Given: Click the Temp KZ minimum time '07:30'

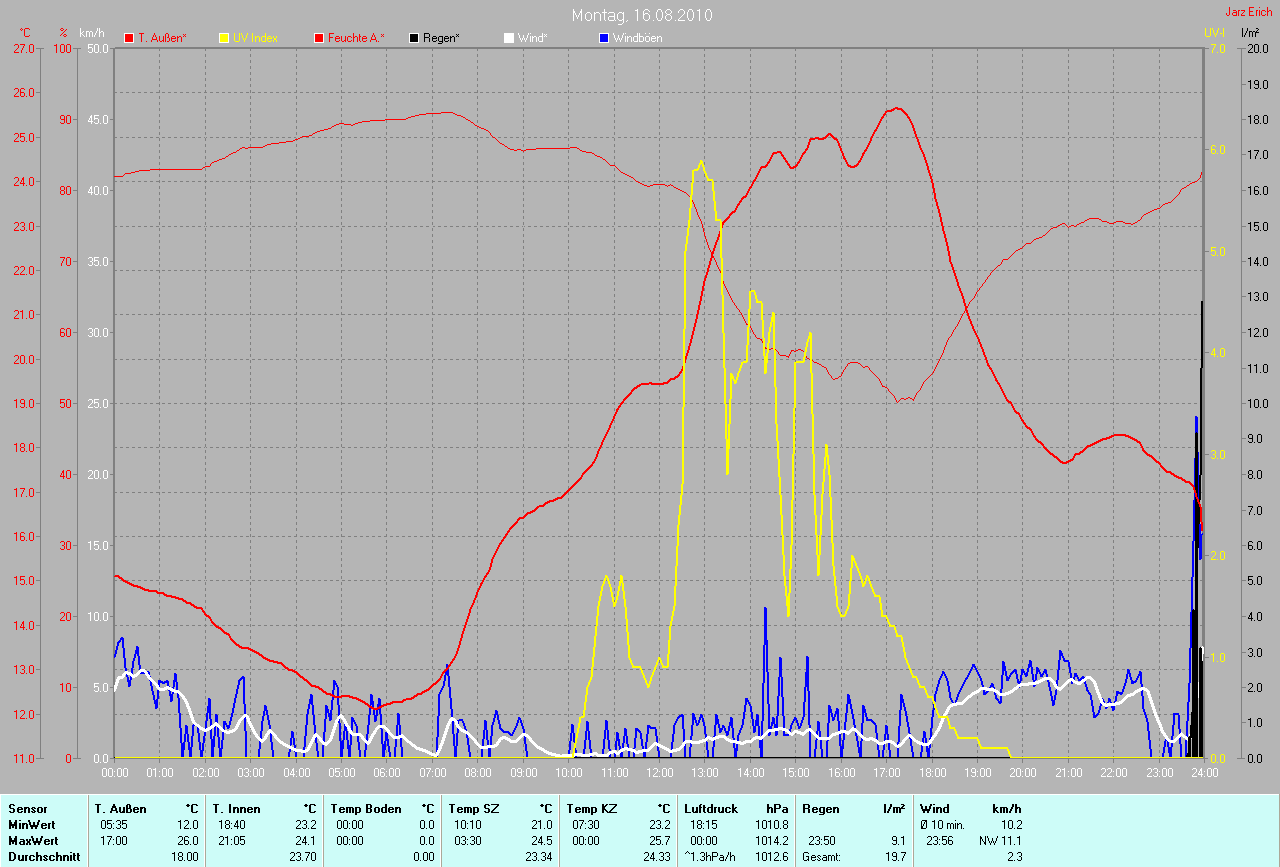Looking at the screenshot, I should pyautogui.click(x=588, y=825).
